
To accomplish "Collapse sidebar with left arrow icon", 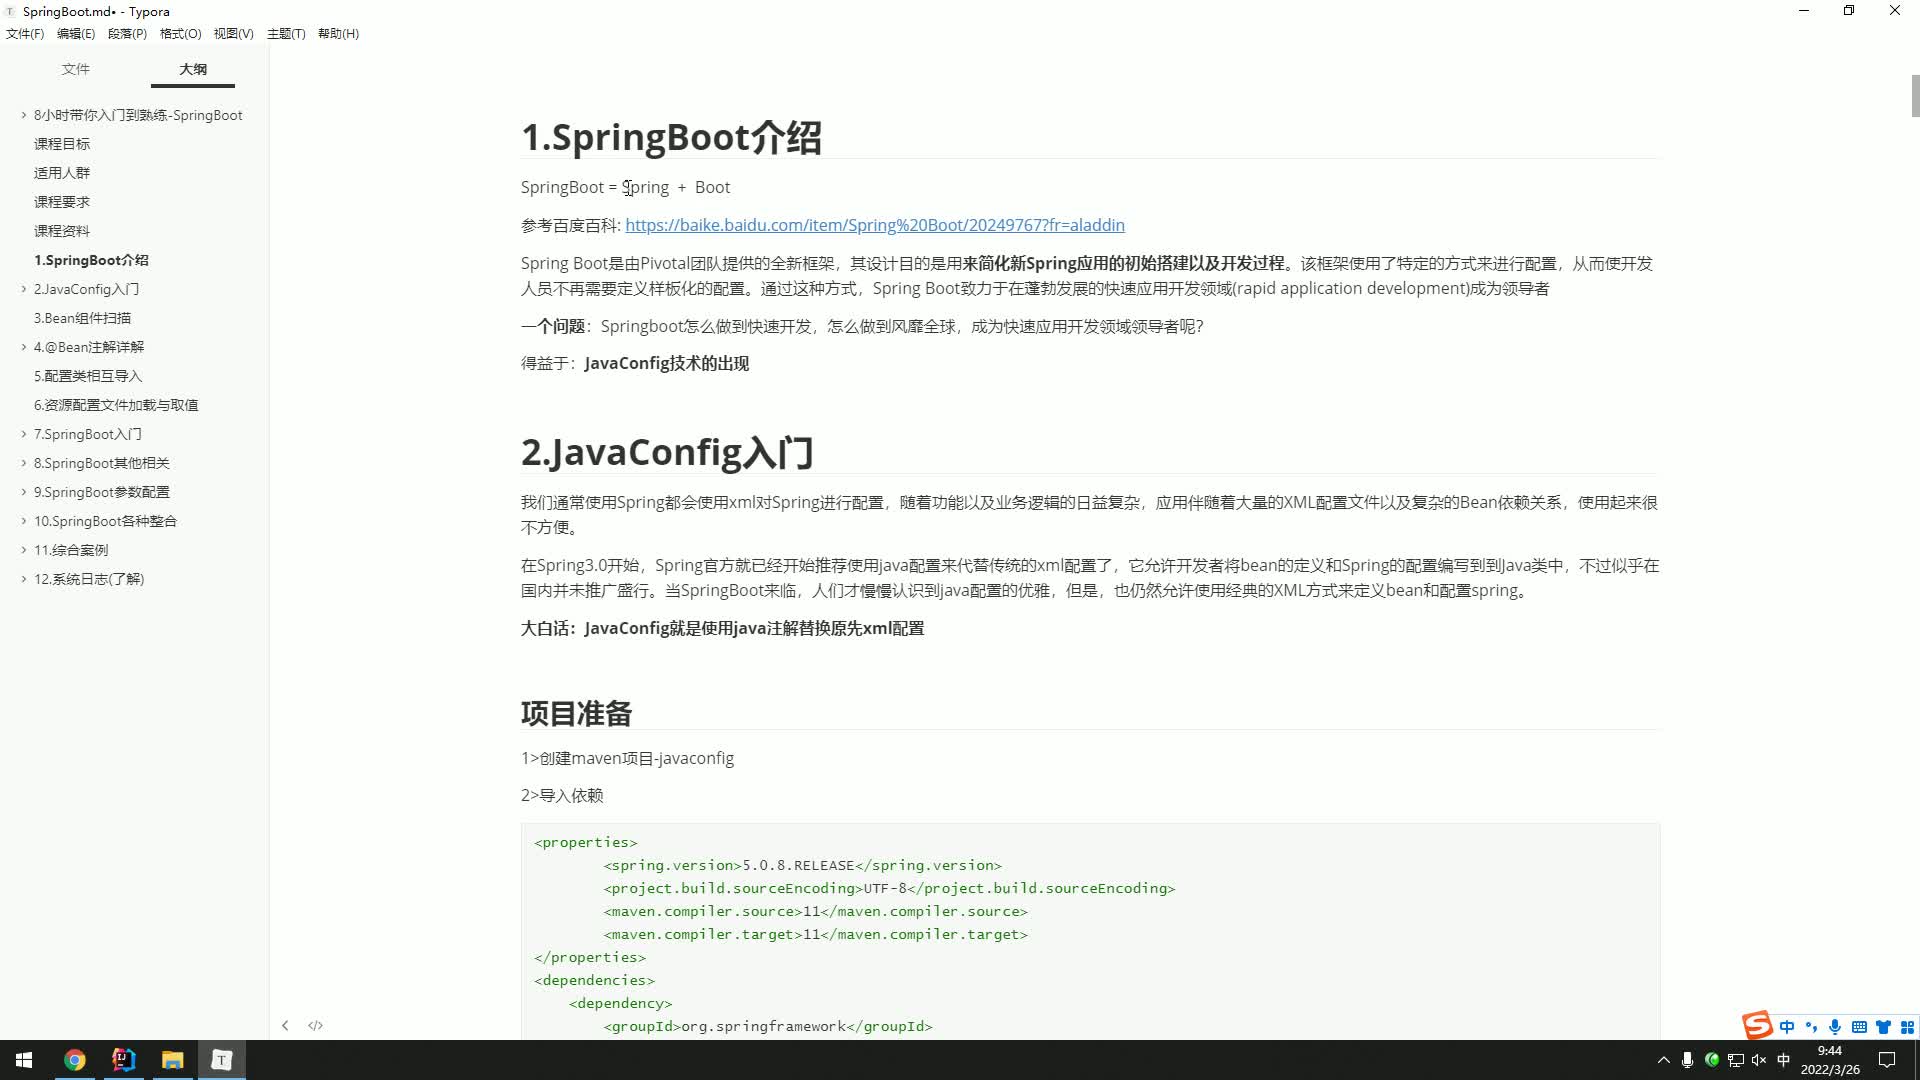I will 285,1025.
